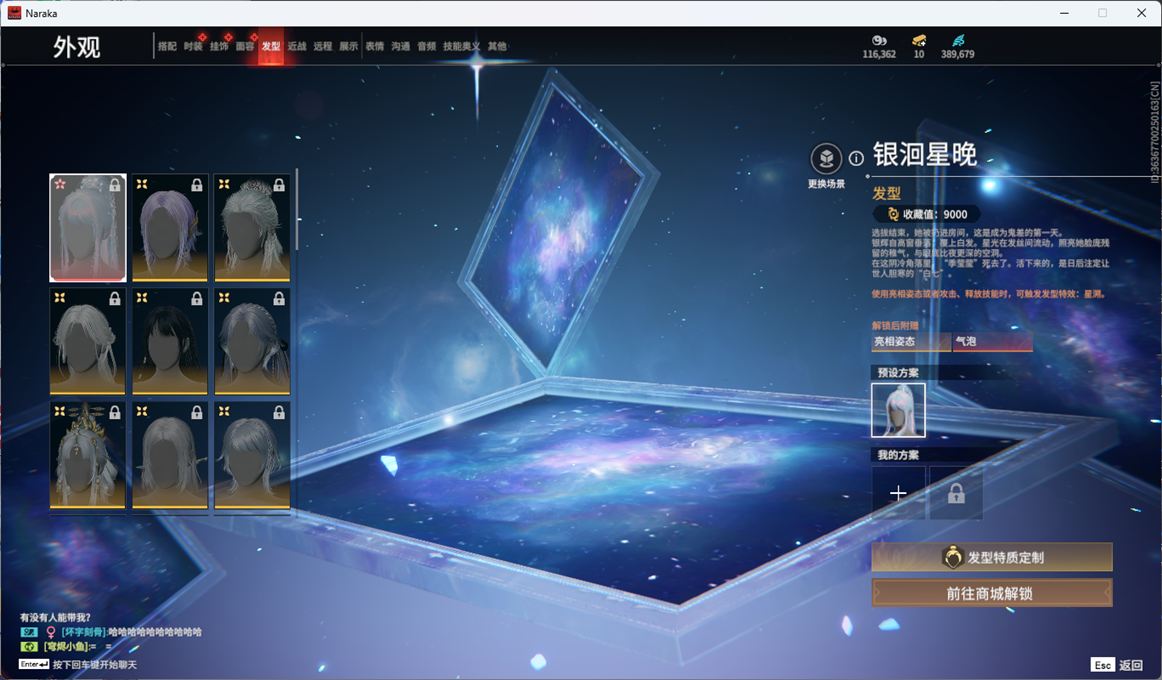Click the blue chat channel badge
This screenshot has height=680, width=1162.
click(x=29, y=632)
